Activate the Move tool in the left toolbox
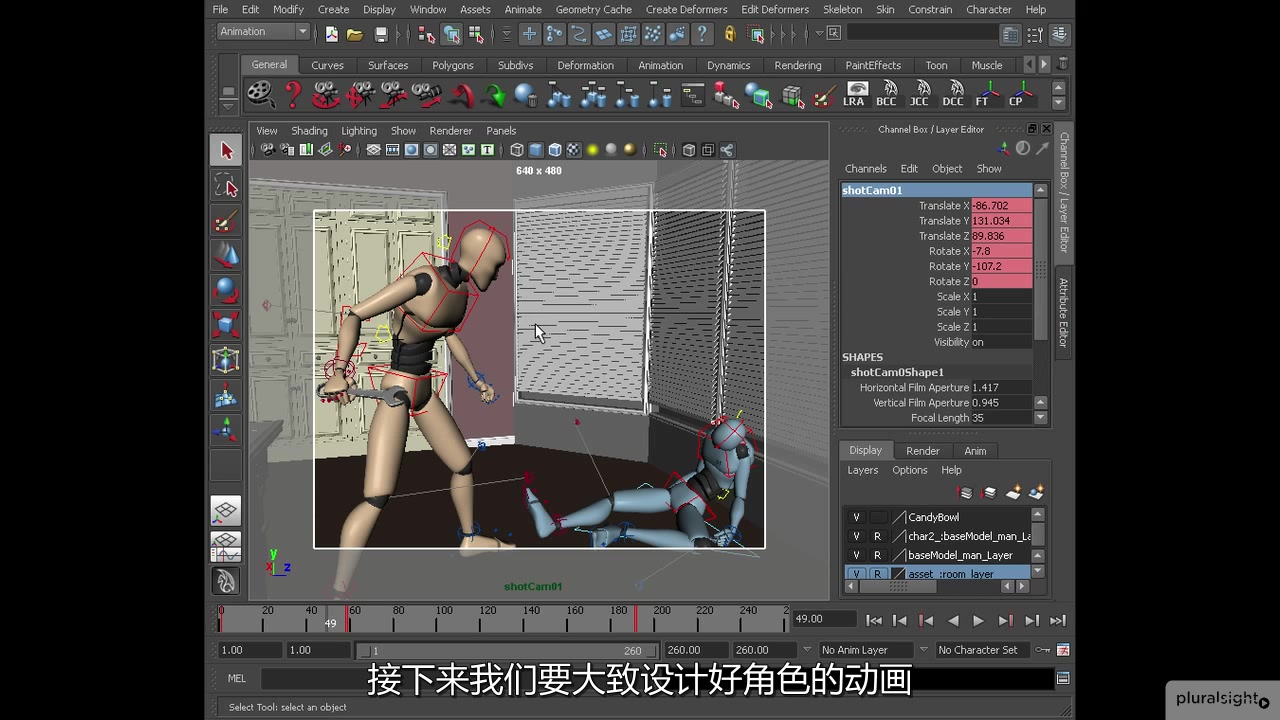This screenshot has height=720, width=1280. 225,257
